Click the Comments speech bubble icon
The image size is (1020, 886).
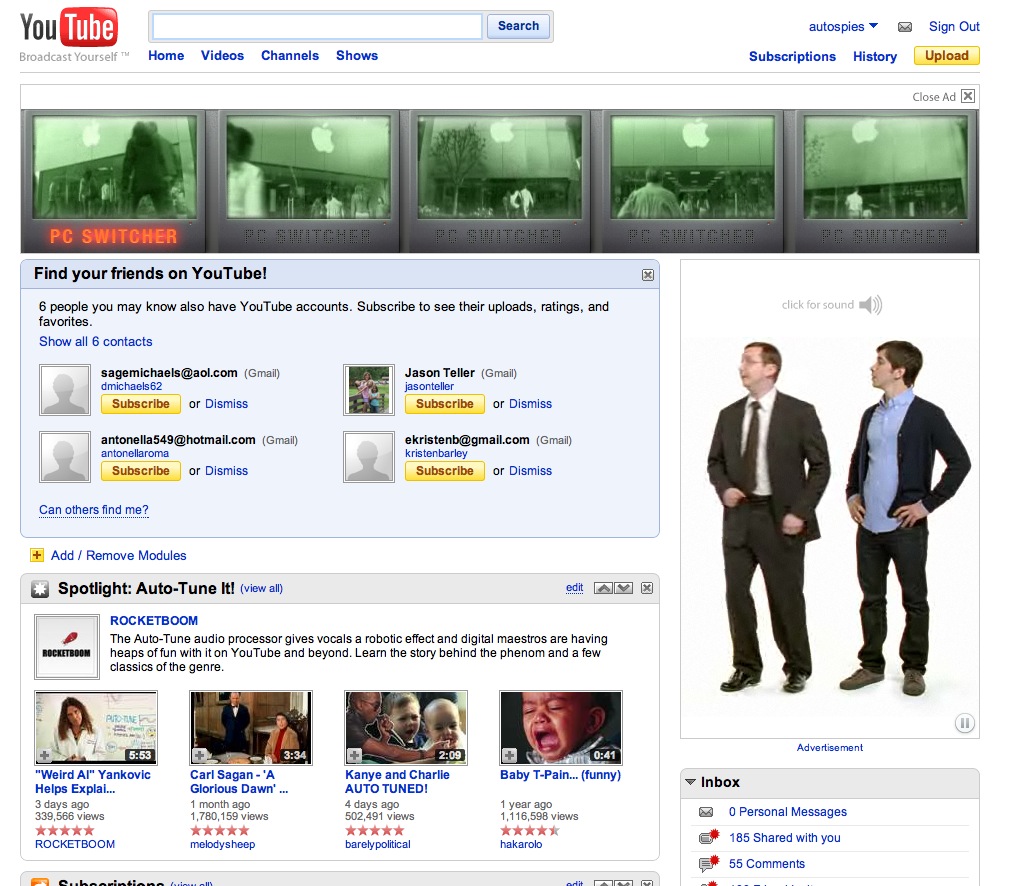[708, 863]
